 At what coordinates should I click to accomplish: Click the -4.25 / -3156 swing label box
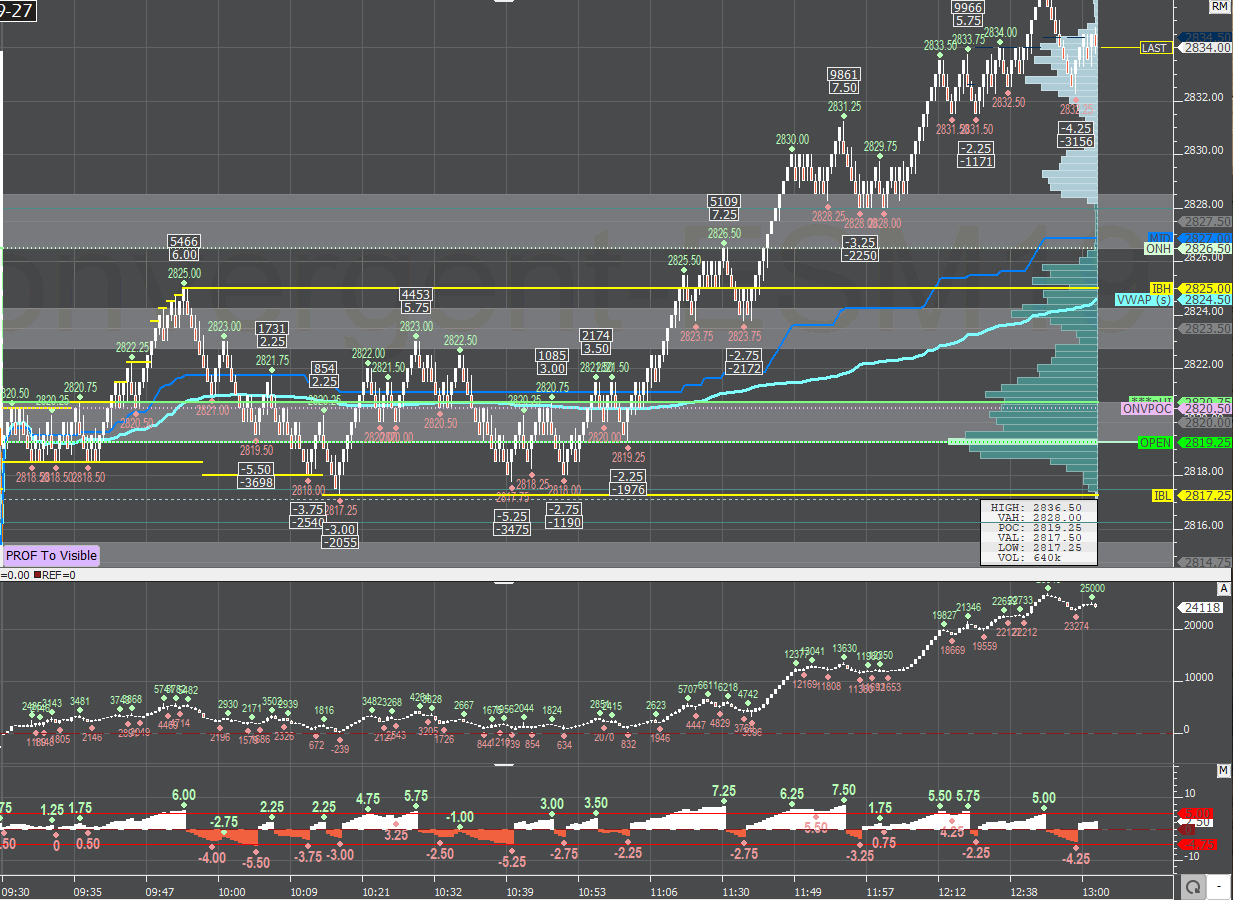click(x=1077, y=135)
